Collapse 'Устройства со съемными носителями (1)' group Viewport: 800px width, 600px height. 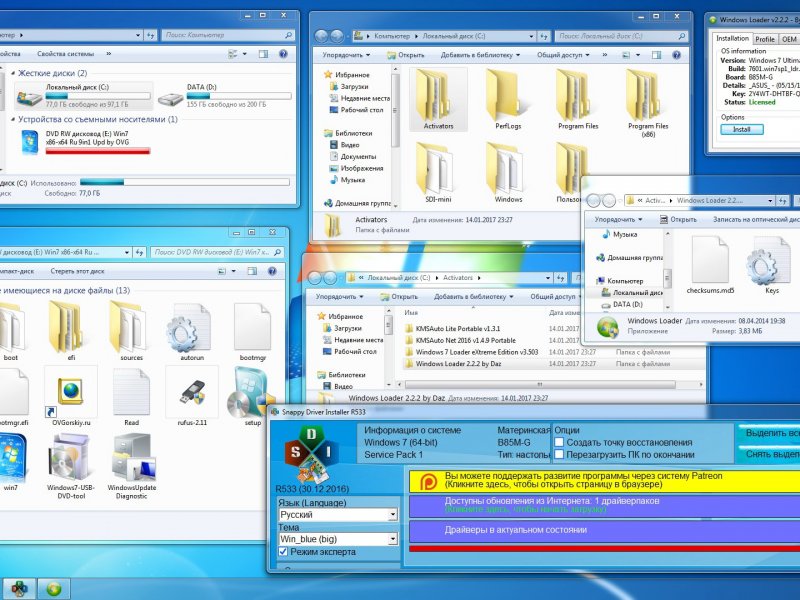click(13, 119)
